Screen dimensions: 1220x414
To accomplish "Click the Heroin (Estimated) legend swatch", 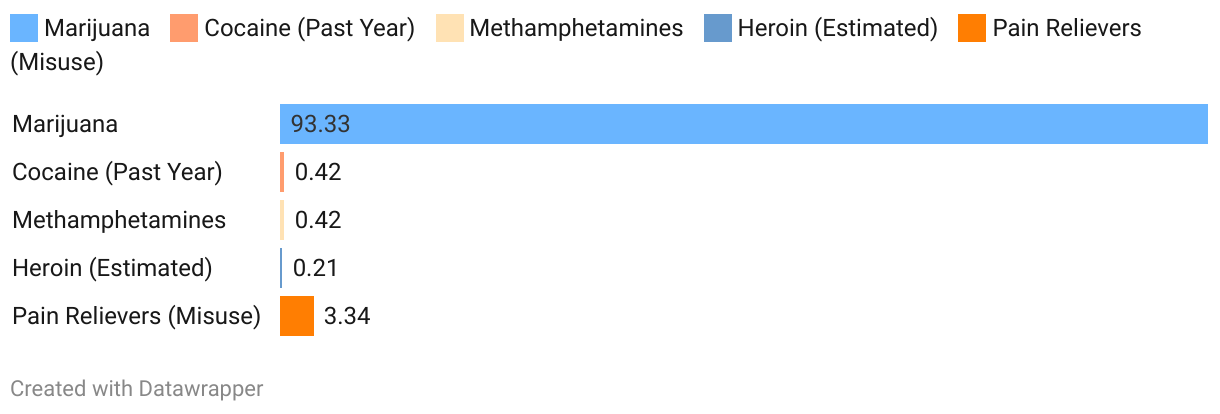I will (717, 28).
